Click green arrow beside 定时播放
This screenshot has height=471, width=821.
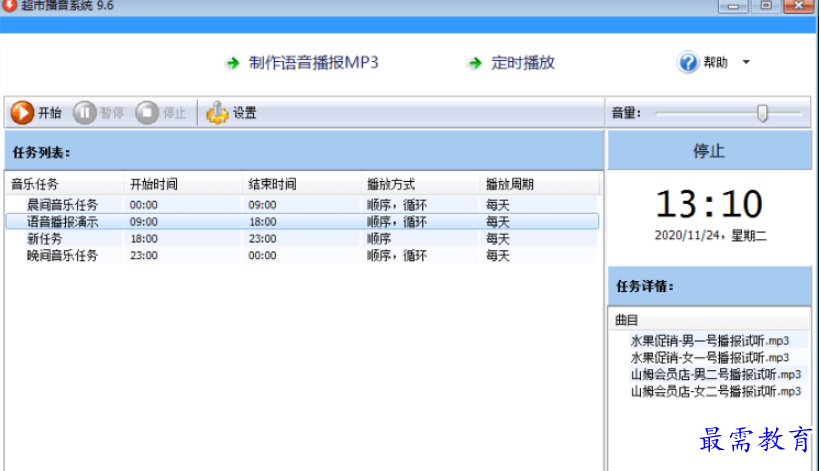click(475, 63)
